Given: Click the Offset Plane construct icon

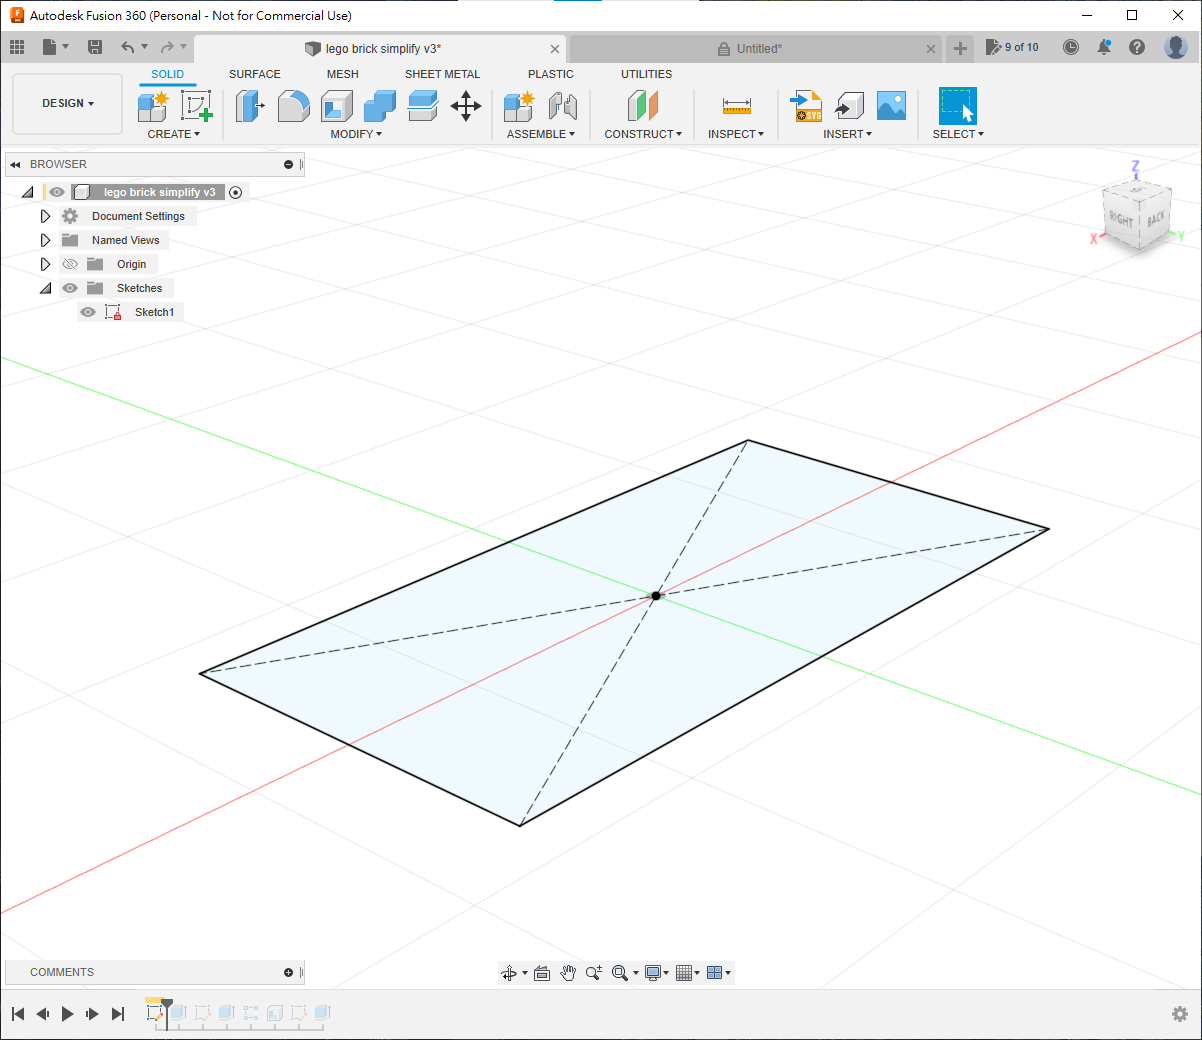Looking at the screenshot, I should coord(643,105).
